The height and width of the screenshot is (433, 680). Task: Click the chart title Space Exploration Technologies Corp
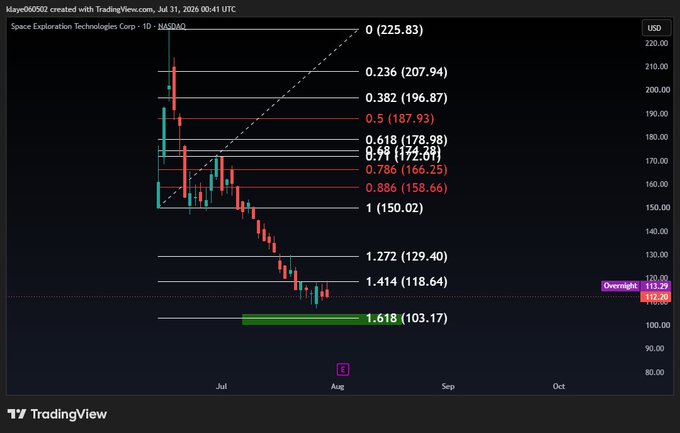(73, 26)
